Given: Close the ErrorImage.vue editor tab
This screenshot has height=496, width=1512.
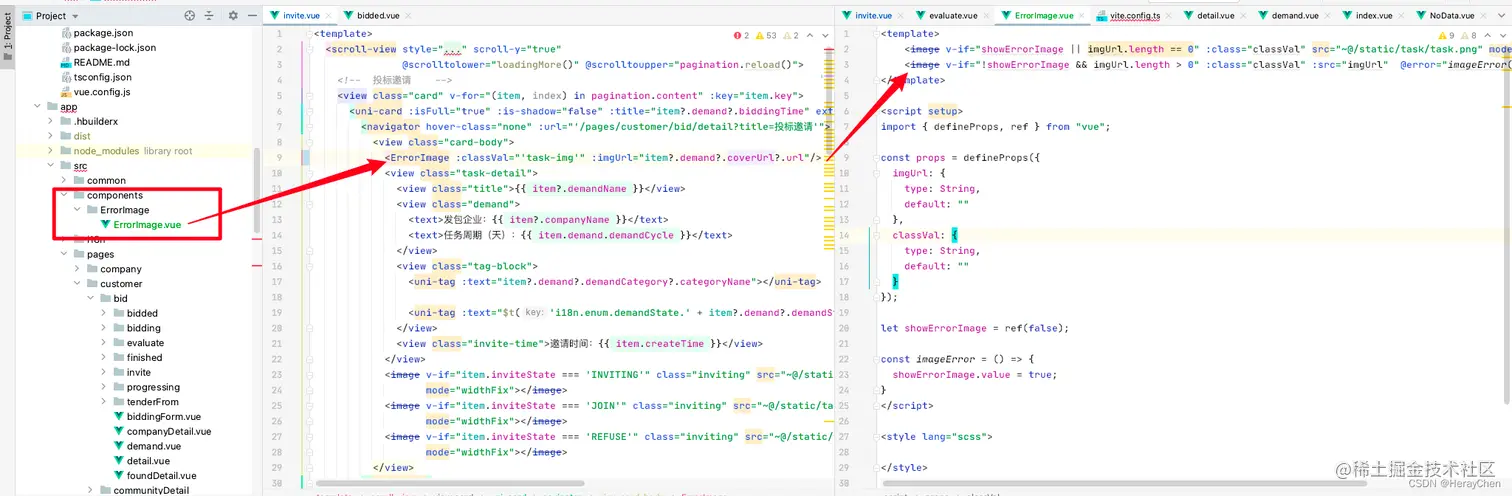Looking at the screenshot, I should (1081, 16).
